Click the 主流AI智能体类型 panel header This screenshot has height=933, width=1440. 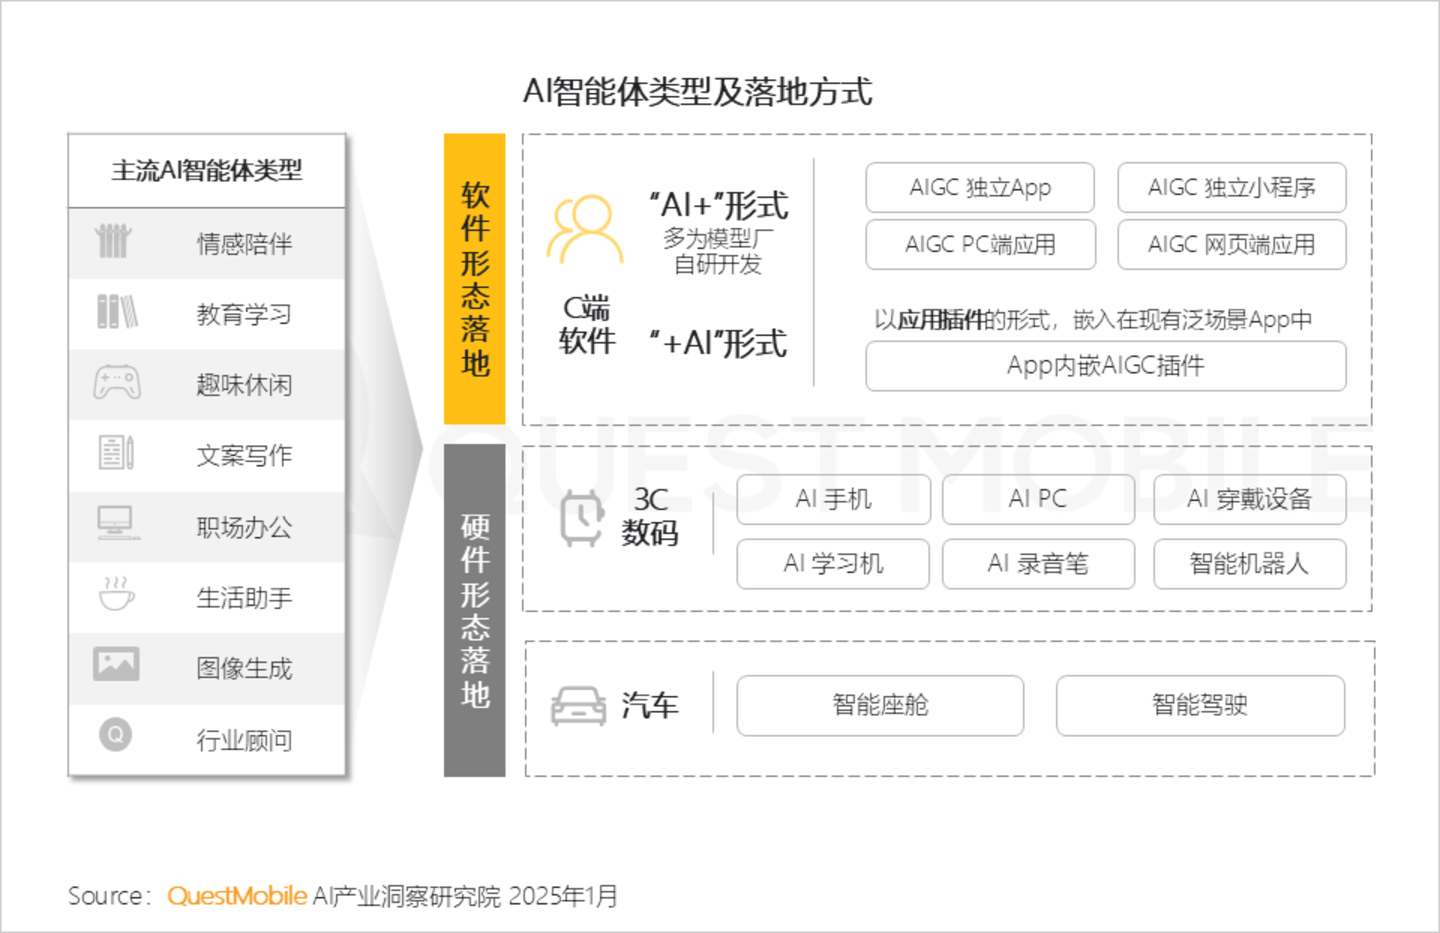[207, 171]
